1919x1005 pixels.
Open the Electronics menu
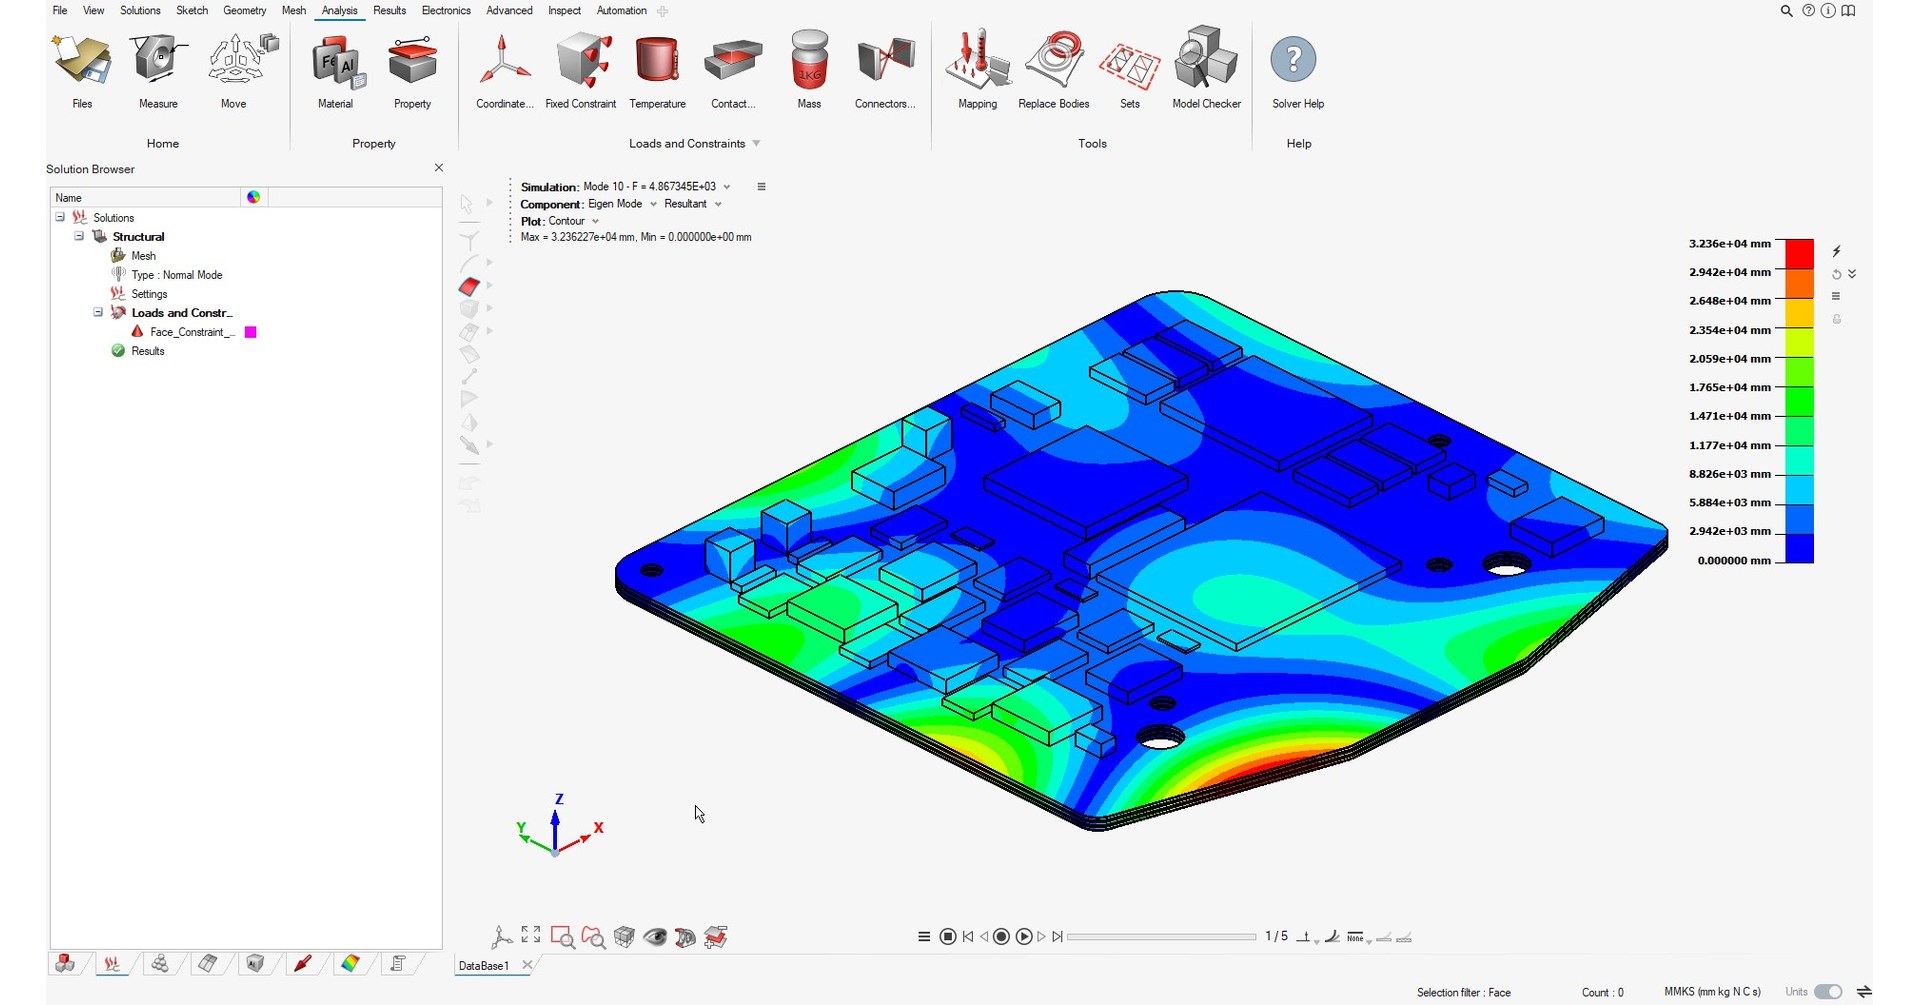[x=445, y=10]
